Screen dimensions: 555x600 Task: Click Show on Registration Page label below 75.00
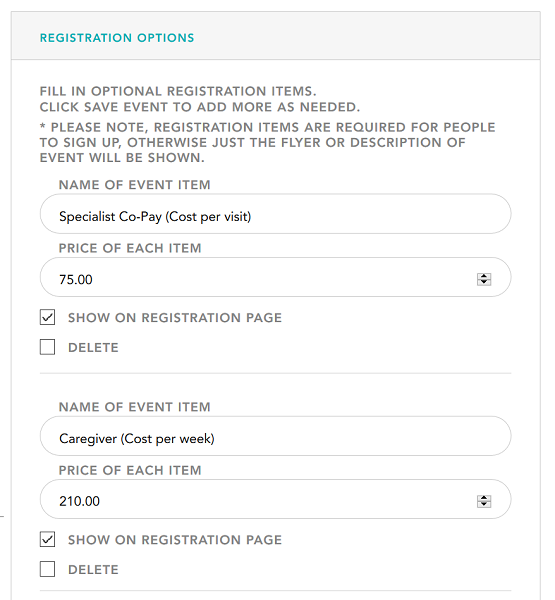[x=175, y=318]
